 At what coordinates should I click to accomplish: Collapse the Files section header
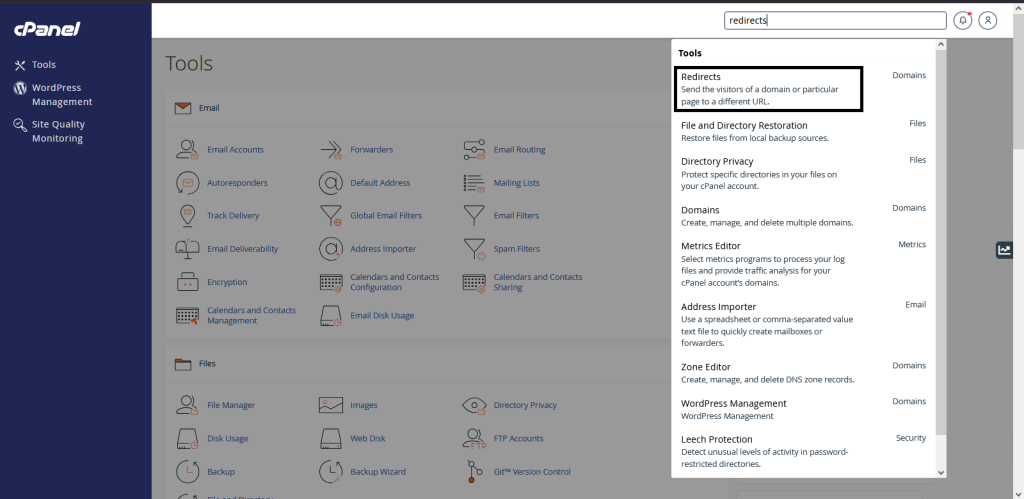tap(418, 364)
